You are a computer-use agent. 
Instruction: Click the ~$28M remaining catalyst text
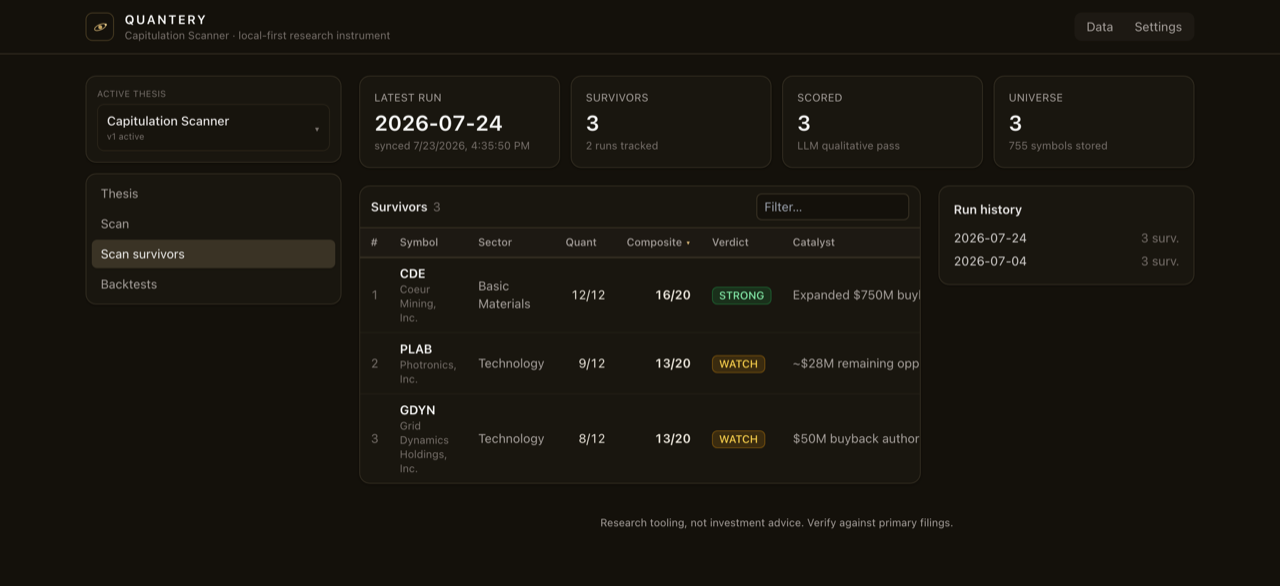[856, 363]
